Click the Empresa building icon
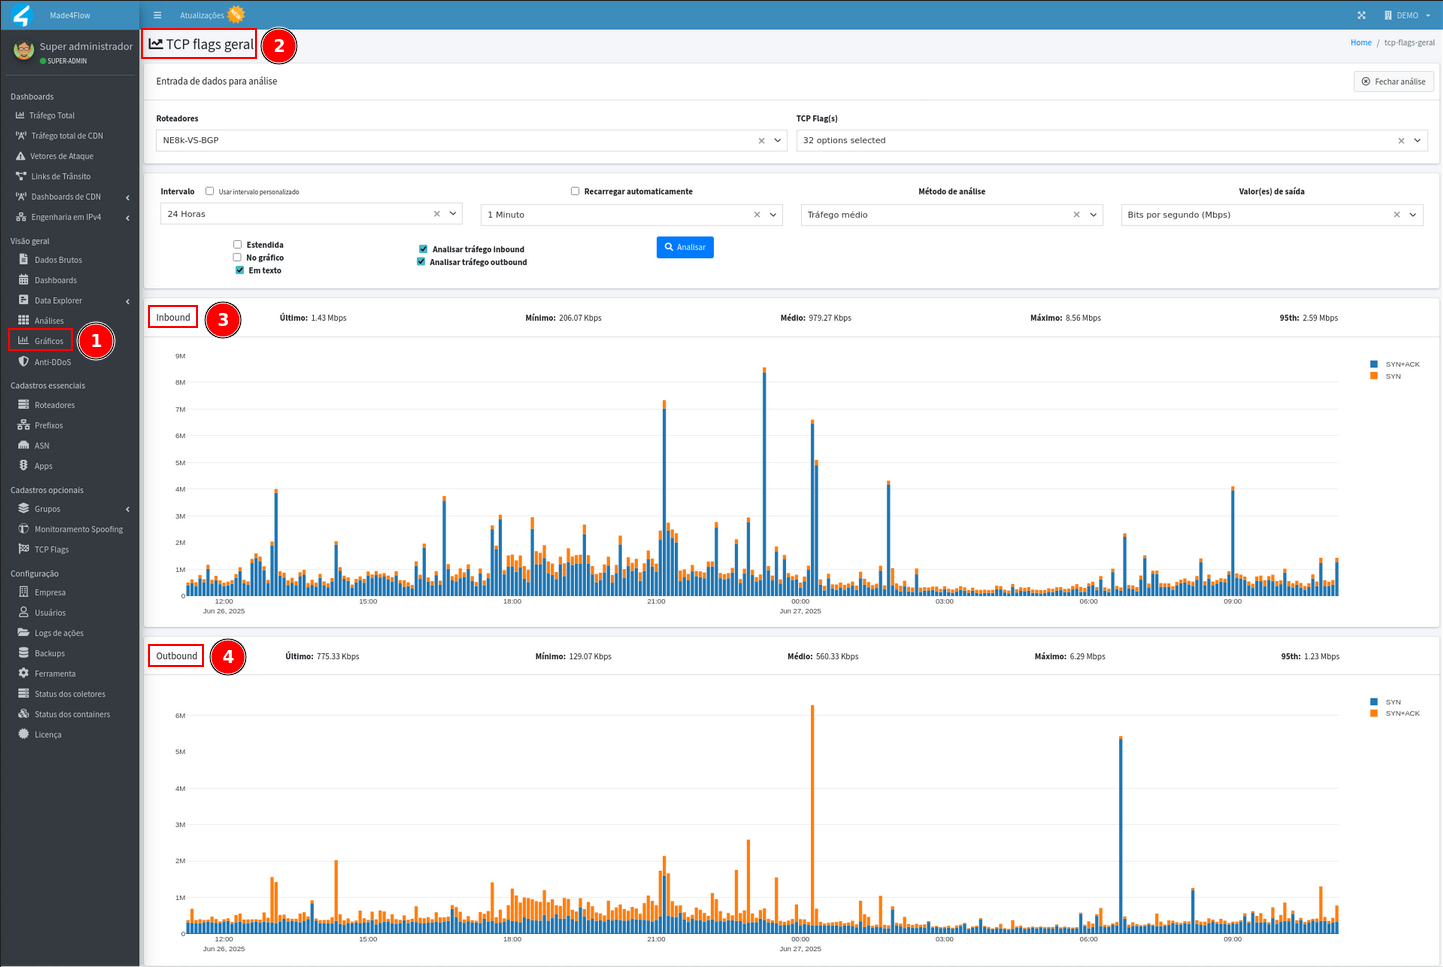This screenshot has width=1443, height=967. click(24, 592)
